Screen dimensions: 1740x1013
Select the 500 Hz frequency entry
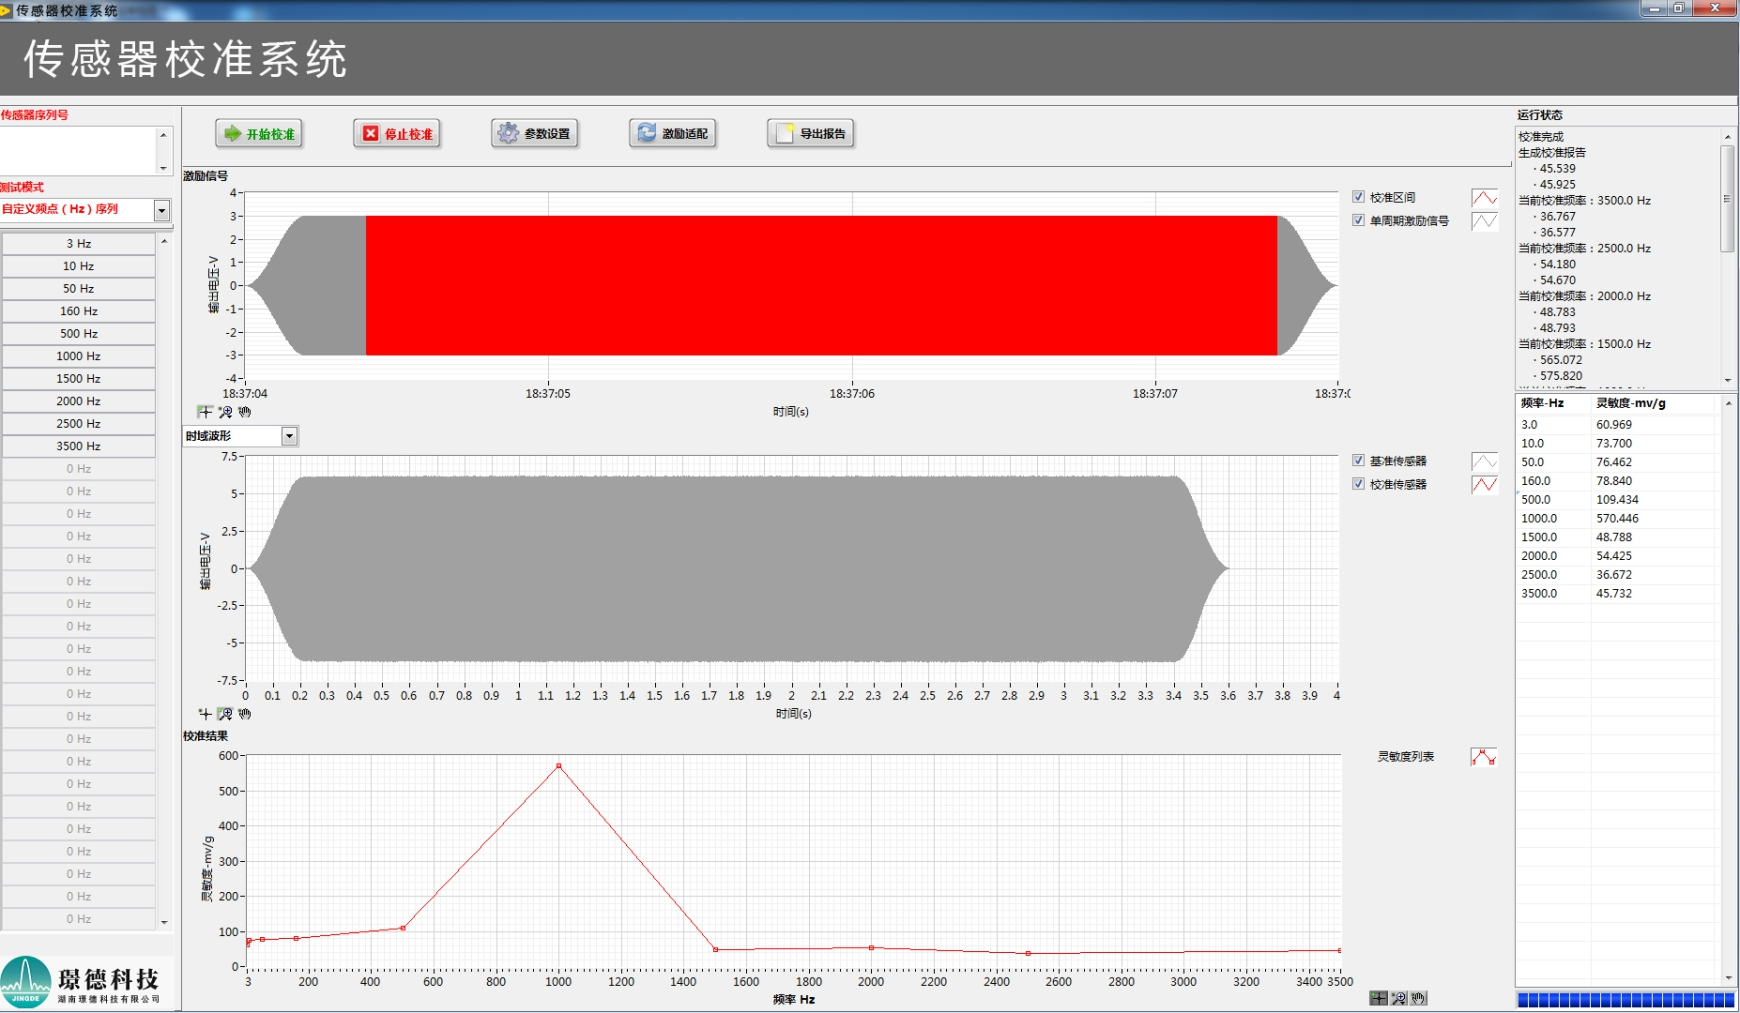point(78,333)
